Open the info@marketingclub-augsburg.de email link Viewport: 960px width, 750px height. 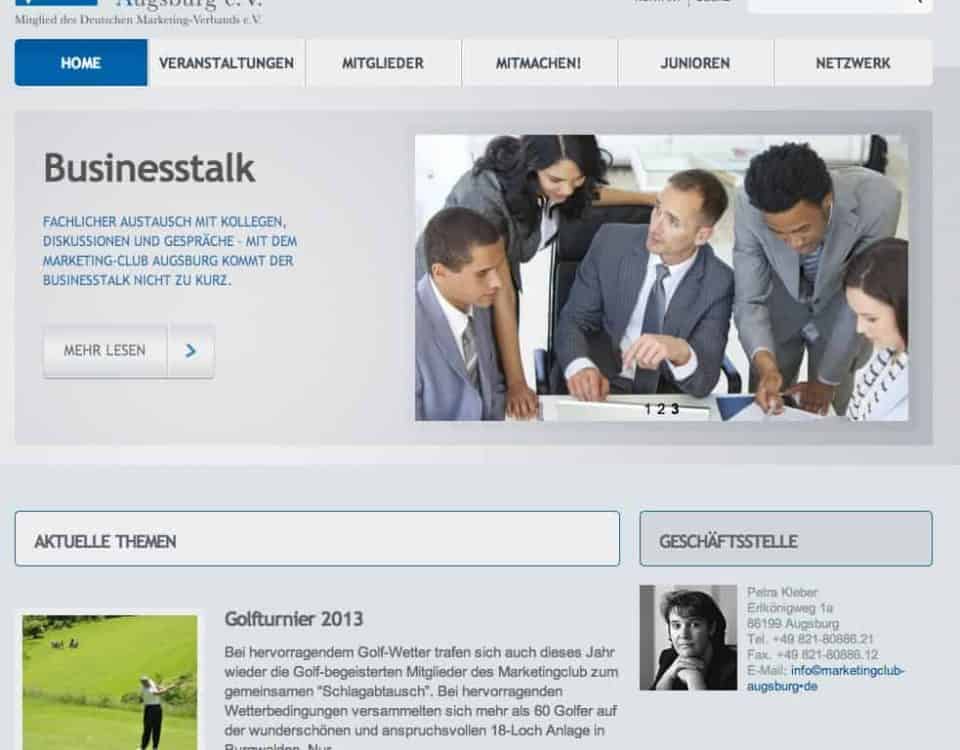pos(825,678)
